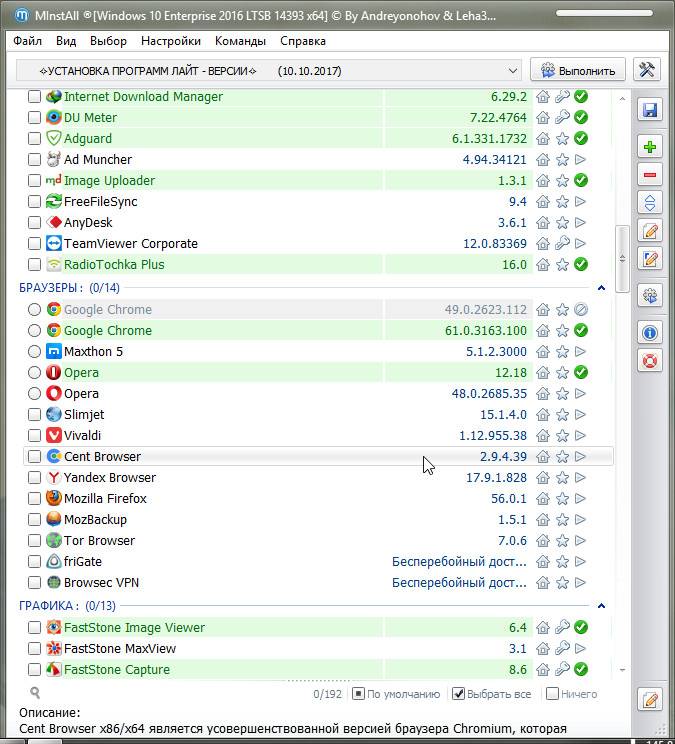Click play arrow in Vivaldi row
Viewport: 675px width, 744px height.
580,436
